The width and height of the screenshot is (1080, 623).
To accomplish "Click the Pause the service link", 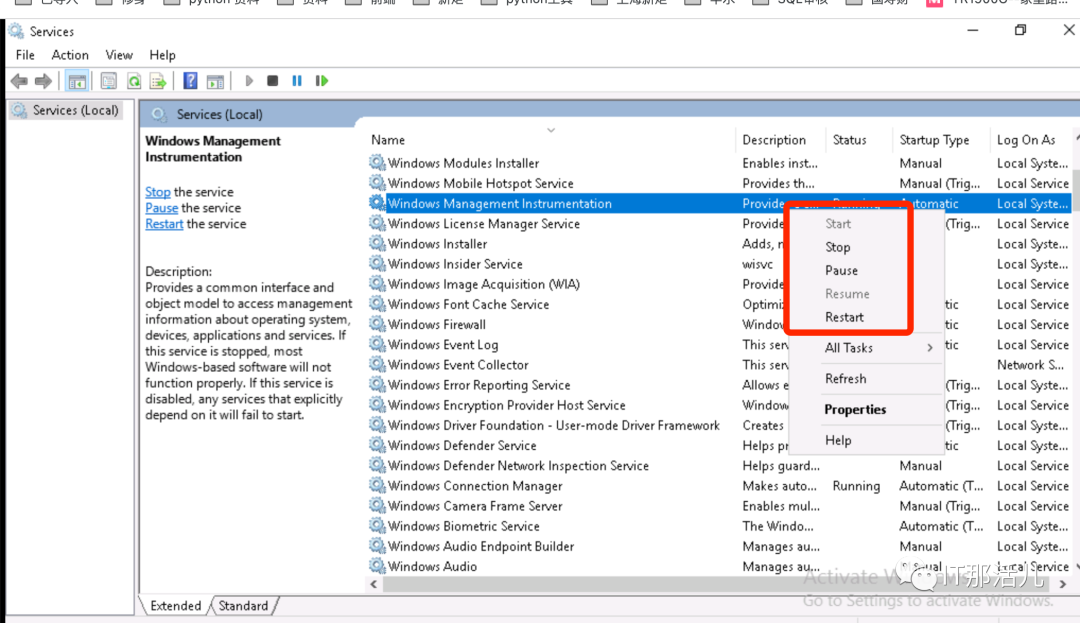I will click(x=162, y=208).
